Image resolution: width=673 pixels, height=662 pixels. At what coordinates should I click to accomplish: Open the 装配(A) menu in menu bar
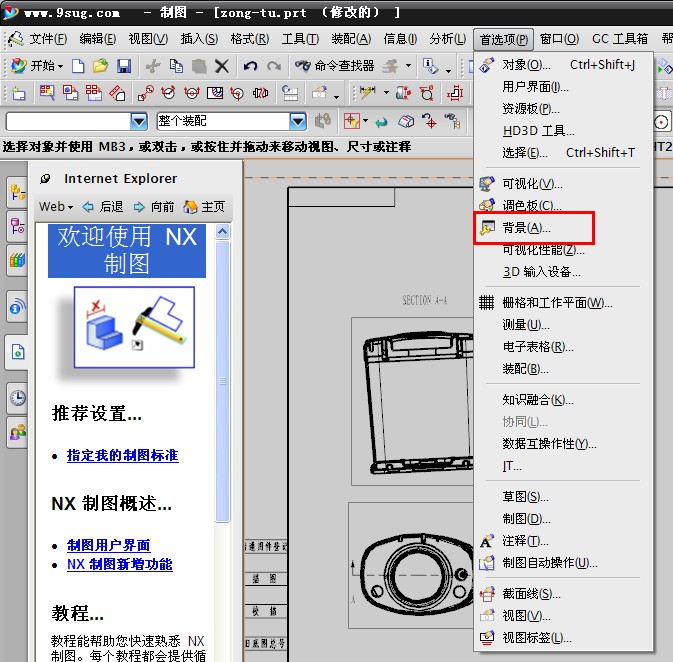pos(351,39)
